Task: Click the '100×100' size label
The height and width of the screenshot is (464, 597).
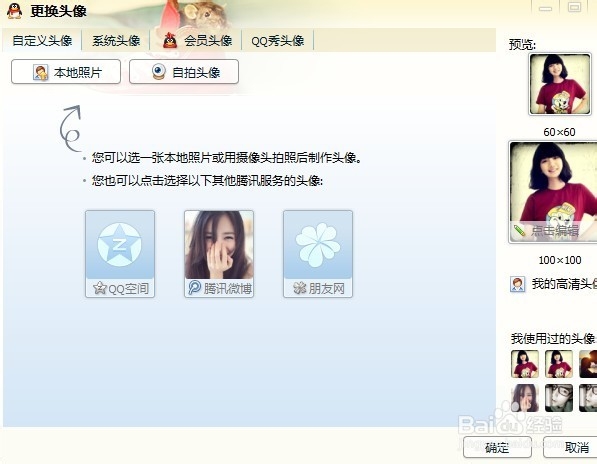Action: pos(560,260)
